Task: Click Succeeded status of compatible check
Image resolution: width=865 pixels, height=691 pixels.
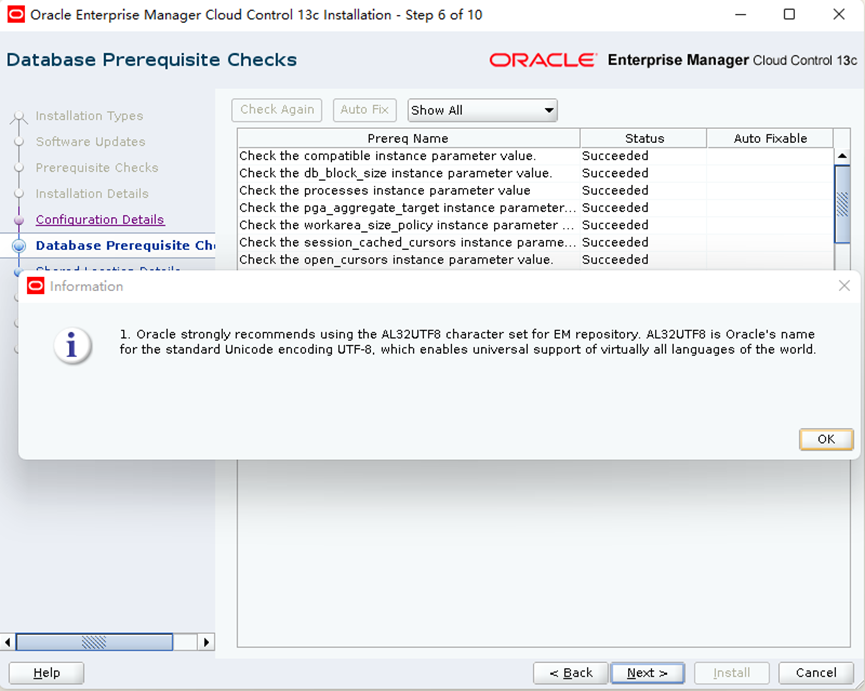Action: click(x=615, y=156)
